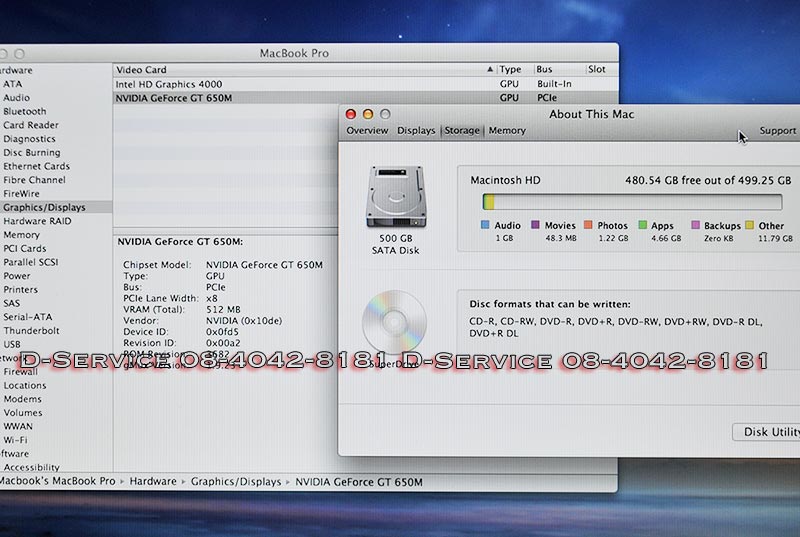Select Thunderbolt in the sidebar
This screenshot has width=800, height=537.
[x=31, y=331]
